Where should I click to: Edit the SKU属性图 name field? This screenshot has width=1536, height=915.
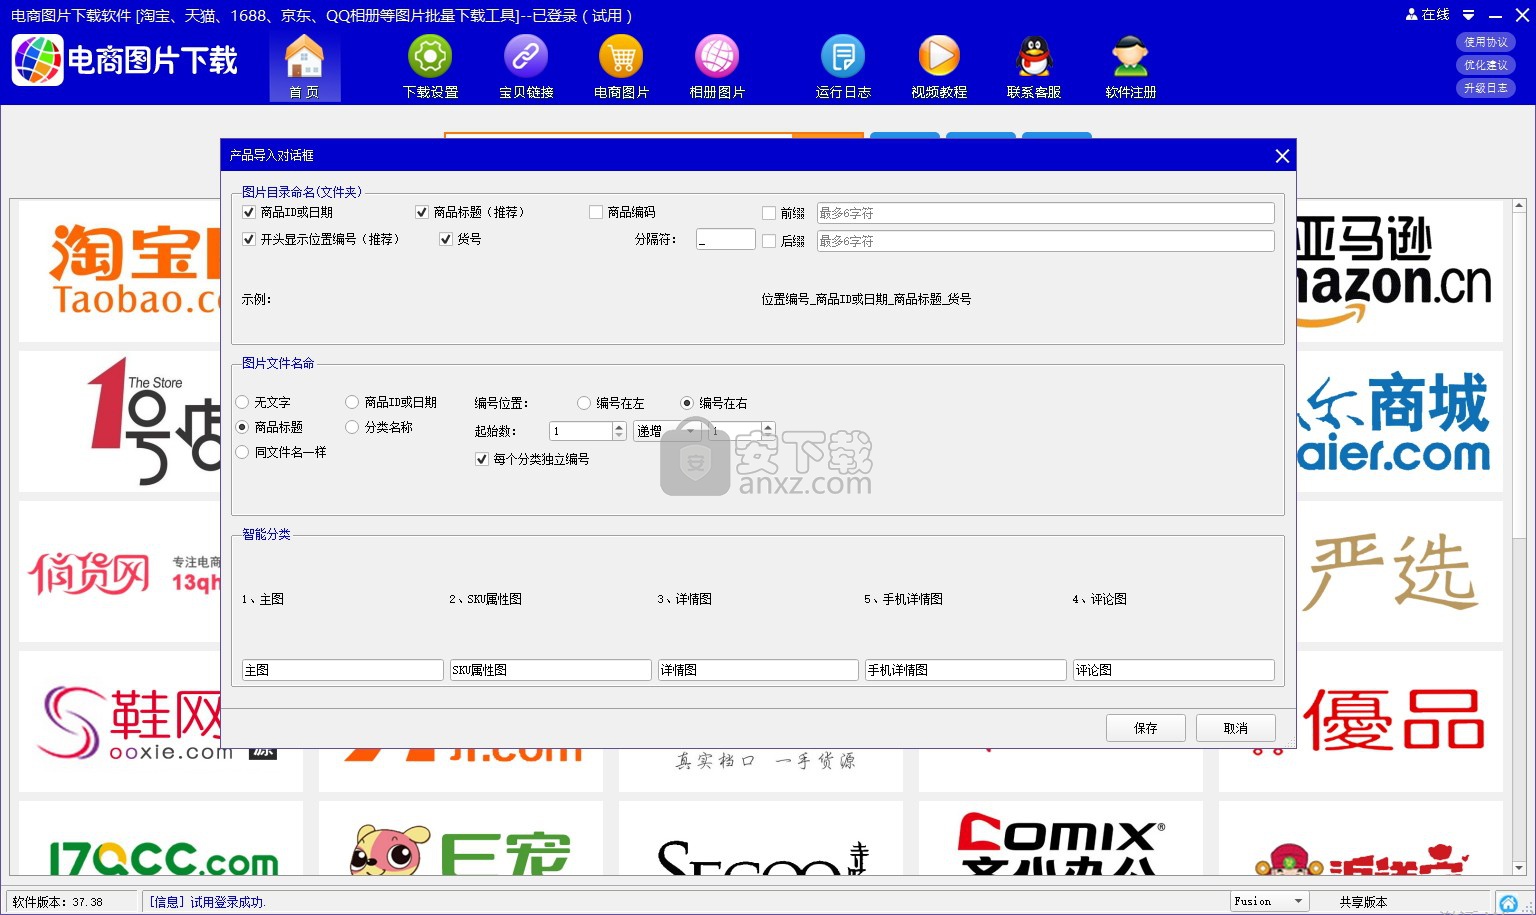pyautogui.click(x=551, y=670)
